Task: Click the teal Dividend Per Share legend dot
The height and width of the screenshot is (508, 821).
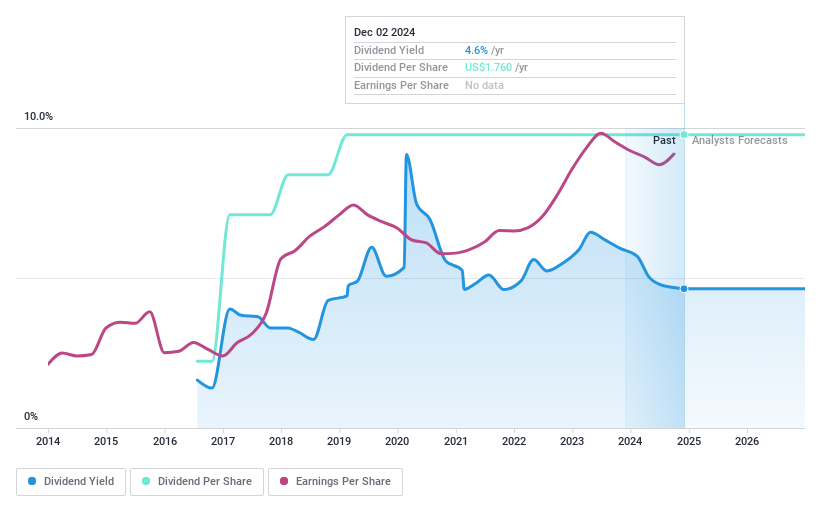Action: (146, 481)
